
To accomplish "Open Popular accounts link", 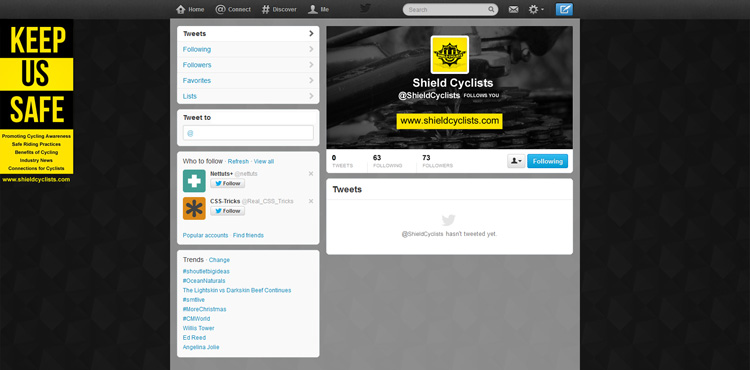I will pyautogui.click(x=205, y=235).
